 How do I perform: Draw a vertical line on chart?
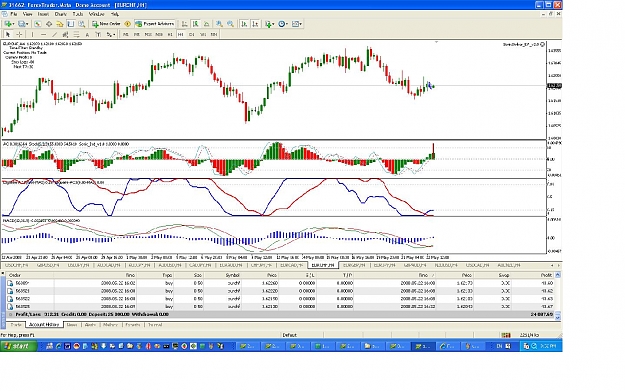32,34
